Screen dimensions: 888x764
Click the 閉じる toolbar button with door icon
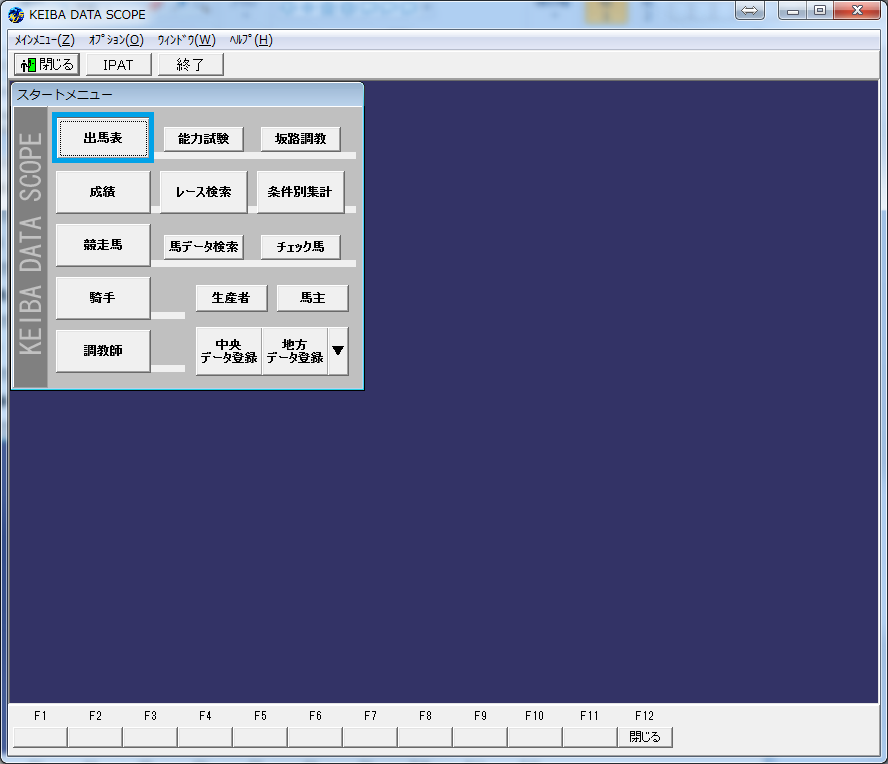(47, 65)
